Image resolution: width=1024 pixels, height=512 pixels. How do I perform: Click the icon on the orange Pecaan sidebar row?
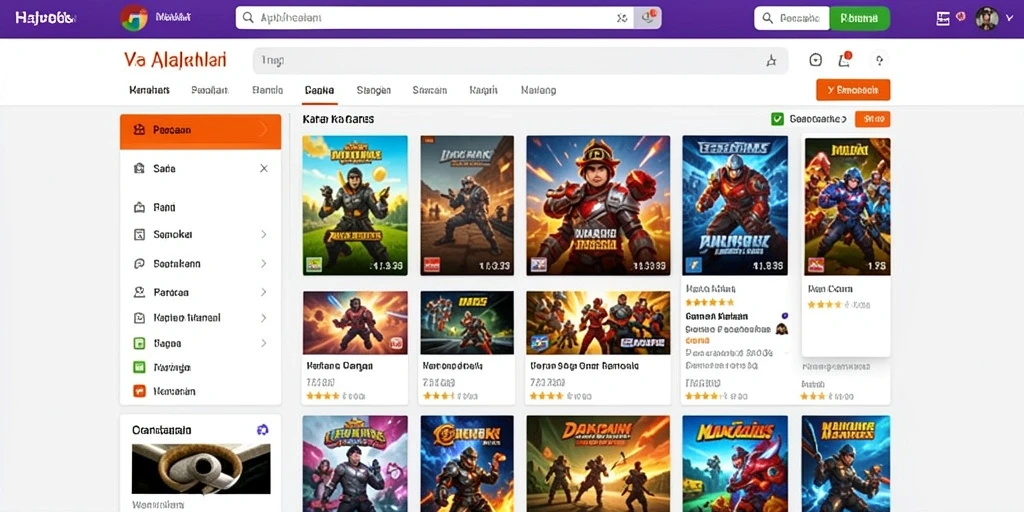click(x=138, y=130)
